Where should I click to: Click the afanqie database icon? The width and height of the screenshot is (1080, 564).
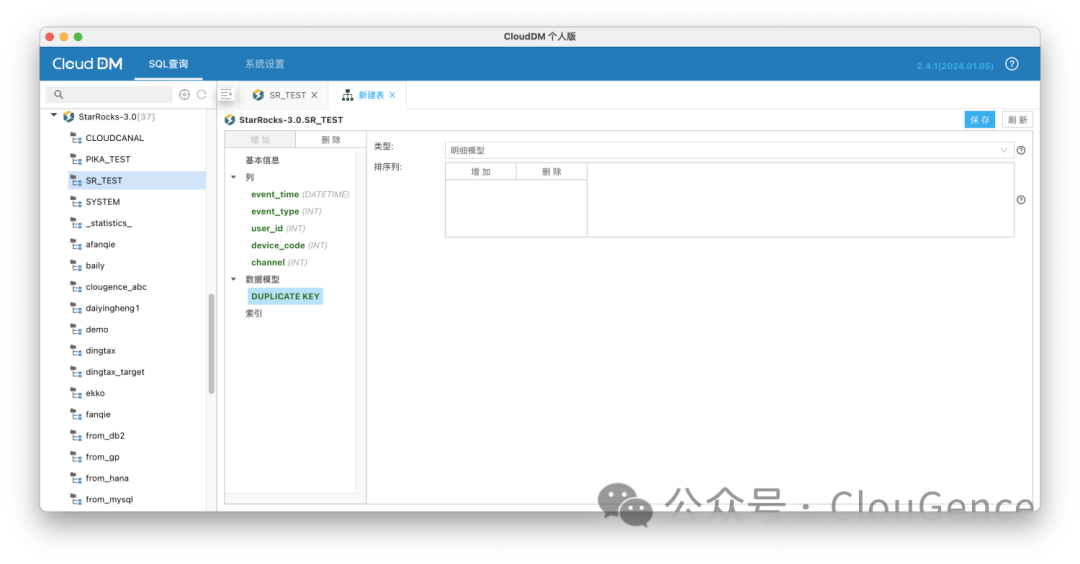coord(76,244)
